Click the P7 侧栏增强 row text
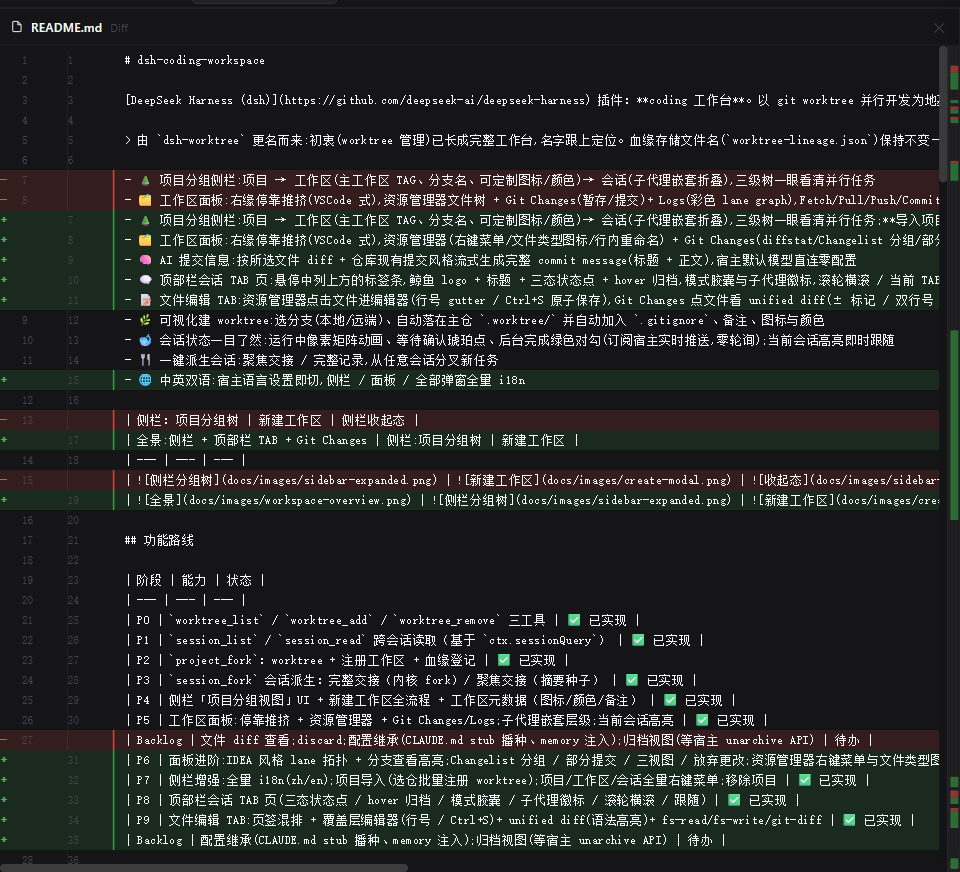 pyautogui.click(x=498, y=780)
